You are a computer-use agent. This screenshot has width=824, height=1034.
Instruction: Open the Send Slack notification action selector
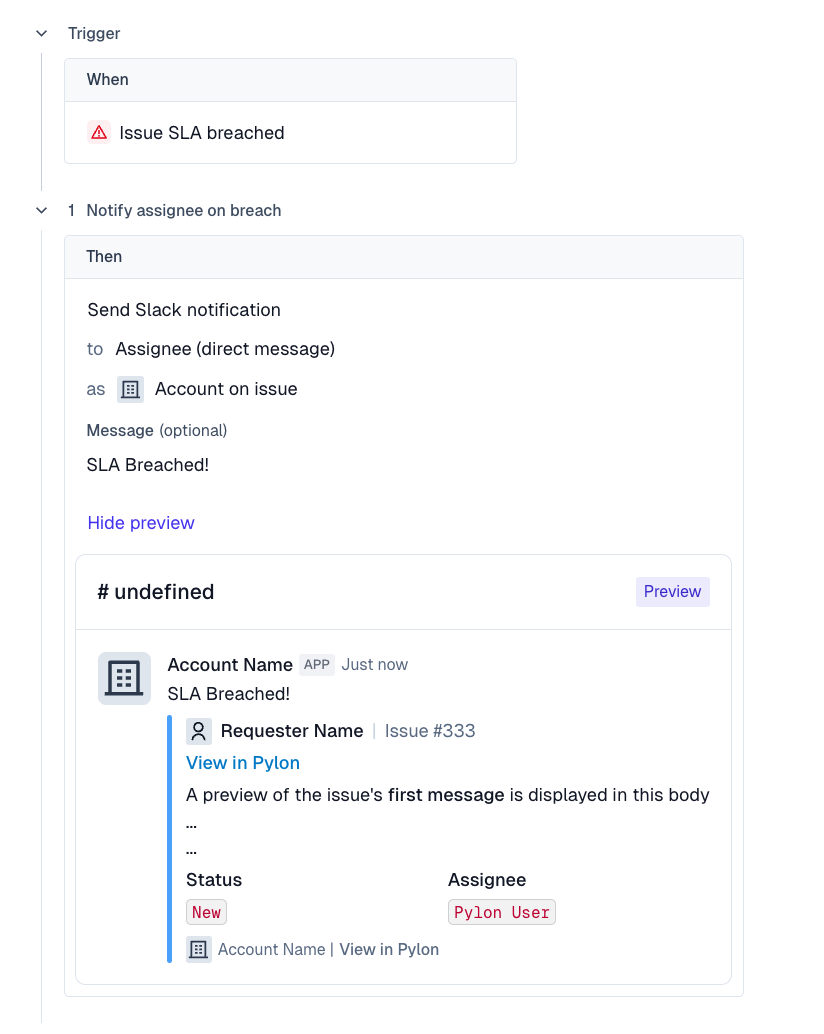[184, 310]
